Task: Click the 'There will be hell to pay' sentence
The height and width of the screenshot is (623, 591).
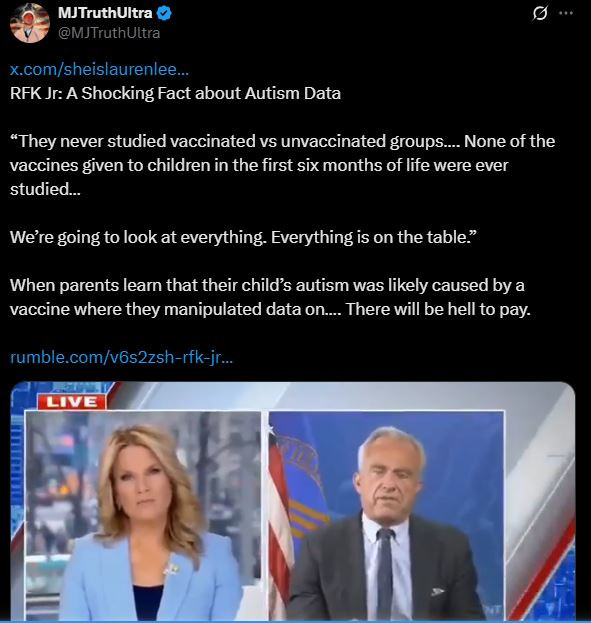Action: click(438, 309)
